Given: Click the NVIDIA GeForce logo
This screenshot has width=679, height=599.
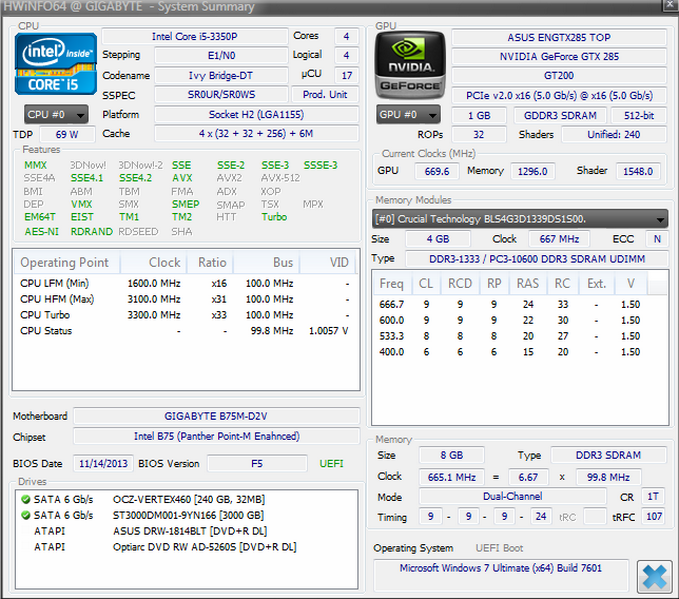Looking at the screenshot, I should (410, 65).
